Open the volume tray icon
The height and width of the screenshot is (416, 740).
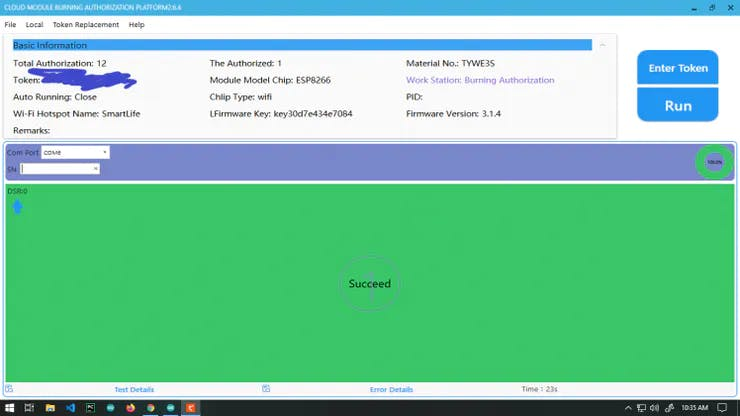tap(655, 408)
